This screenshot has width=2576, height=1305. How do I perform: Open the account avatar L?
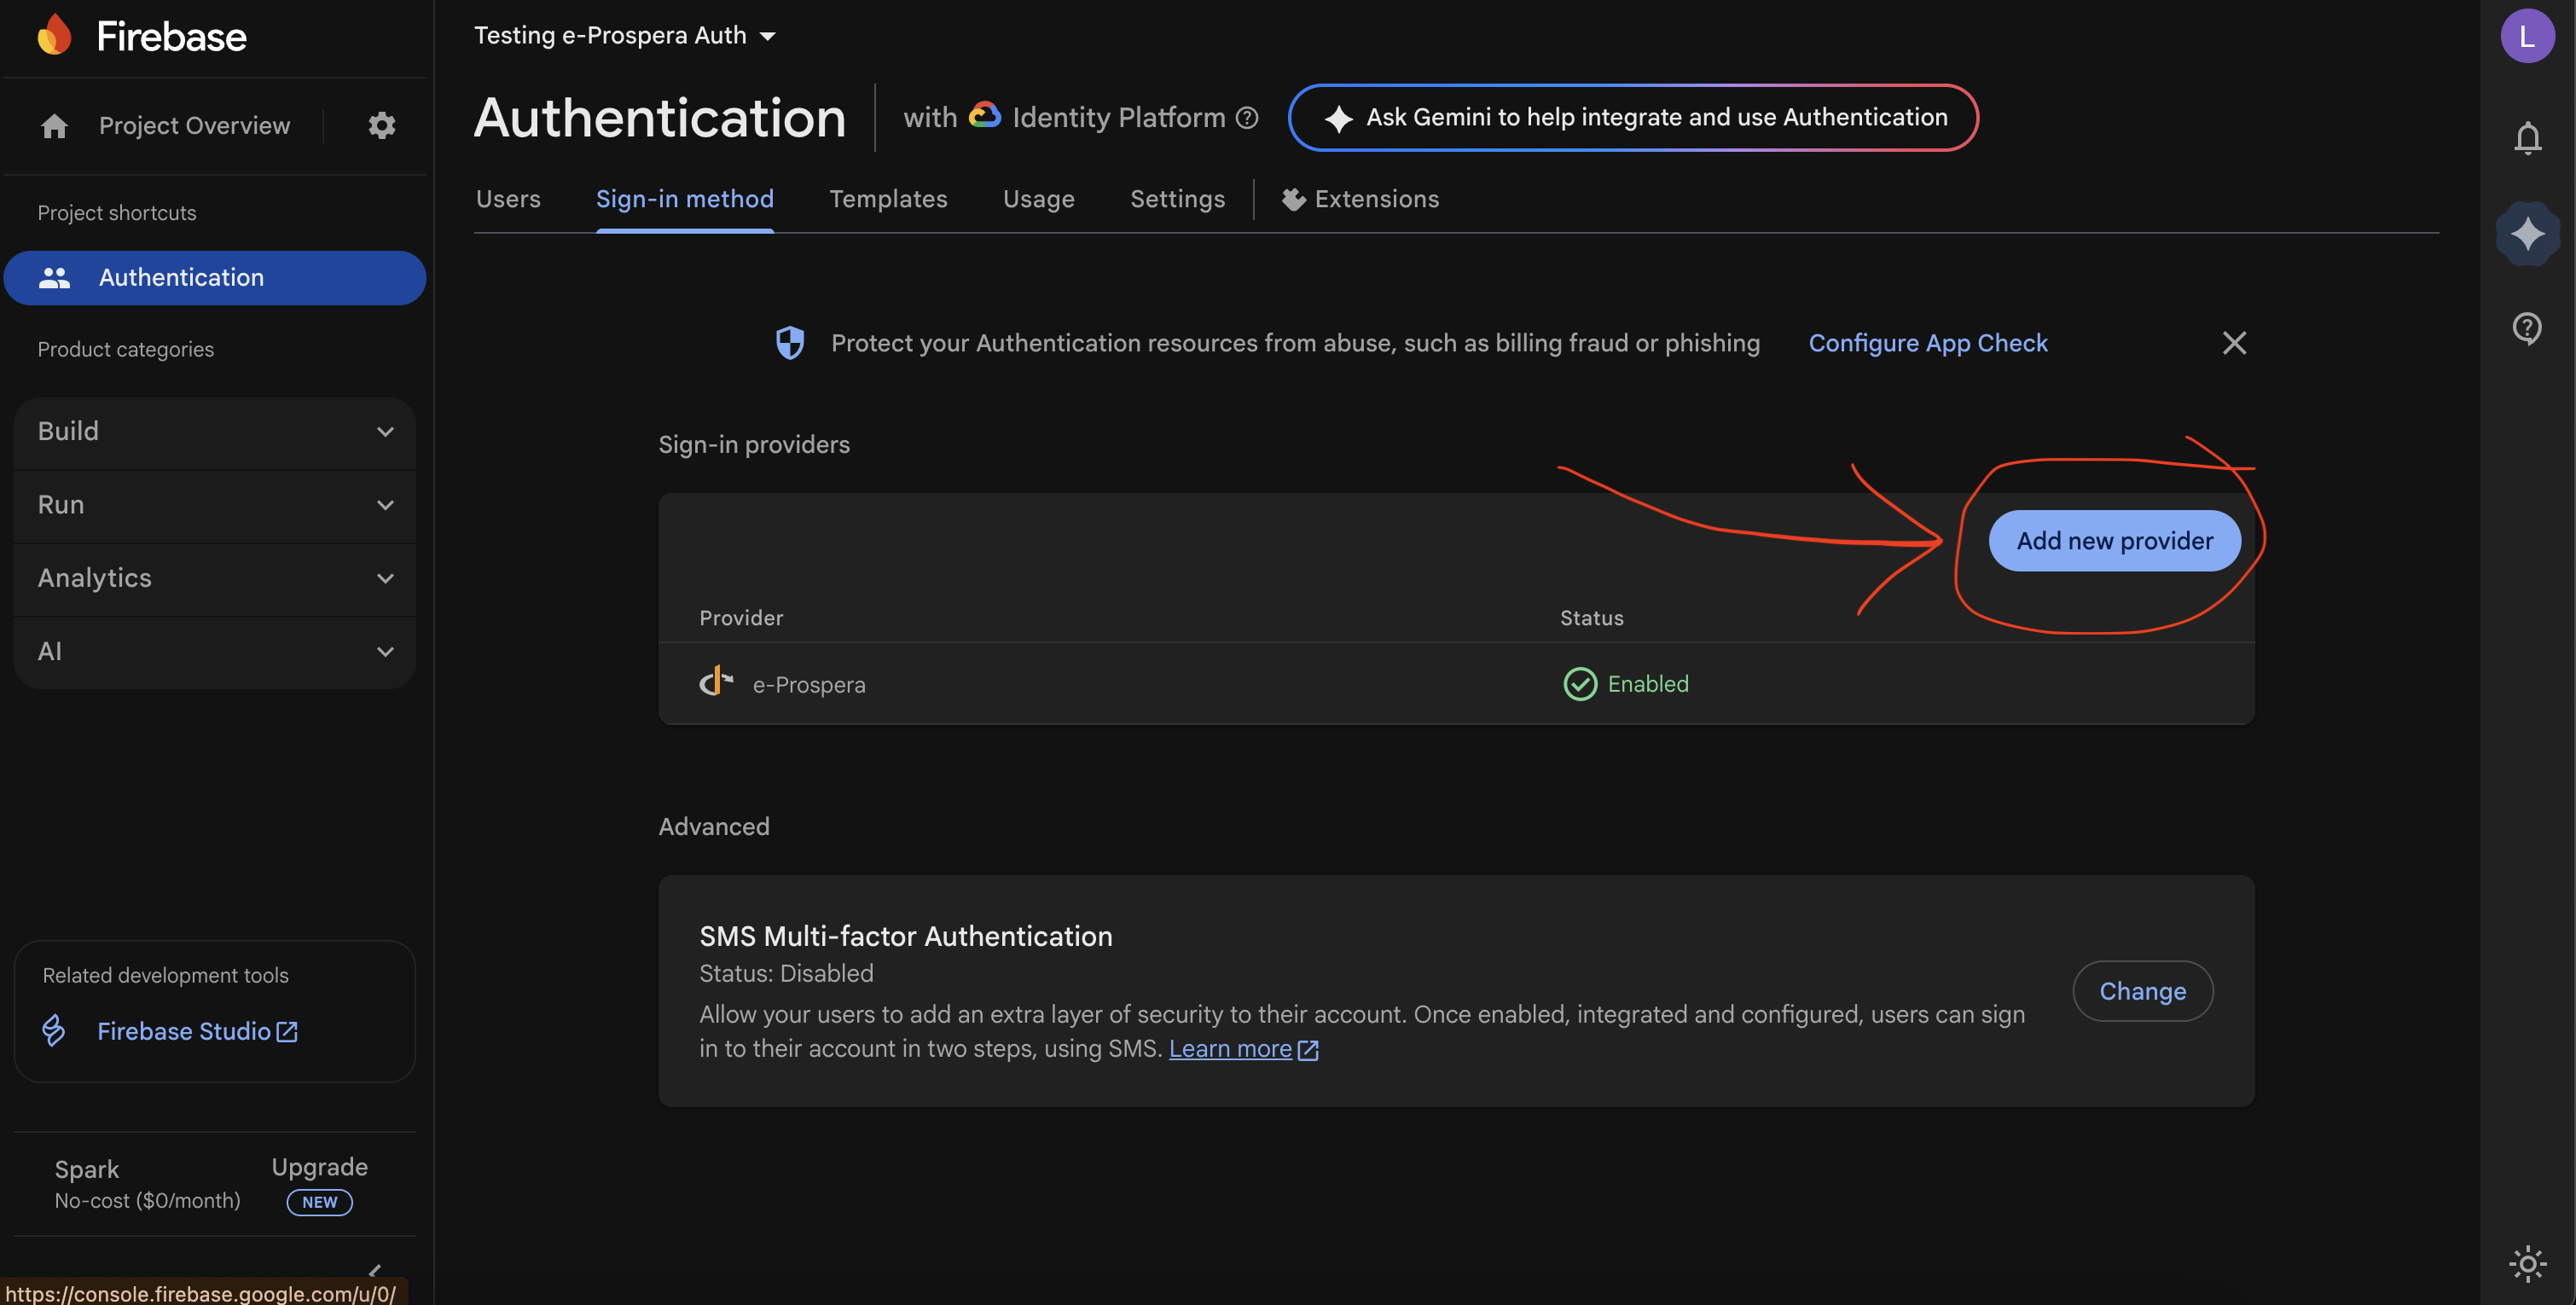click(2527, 36)
